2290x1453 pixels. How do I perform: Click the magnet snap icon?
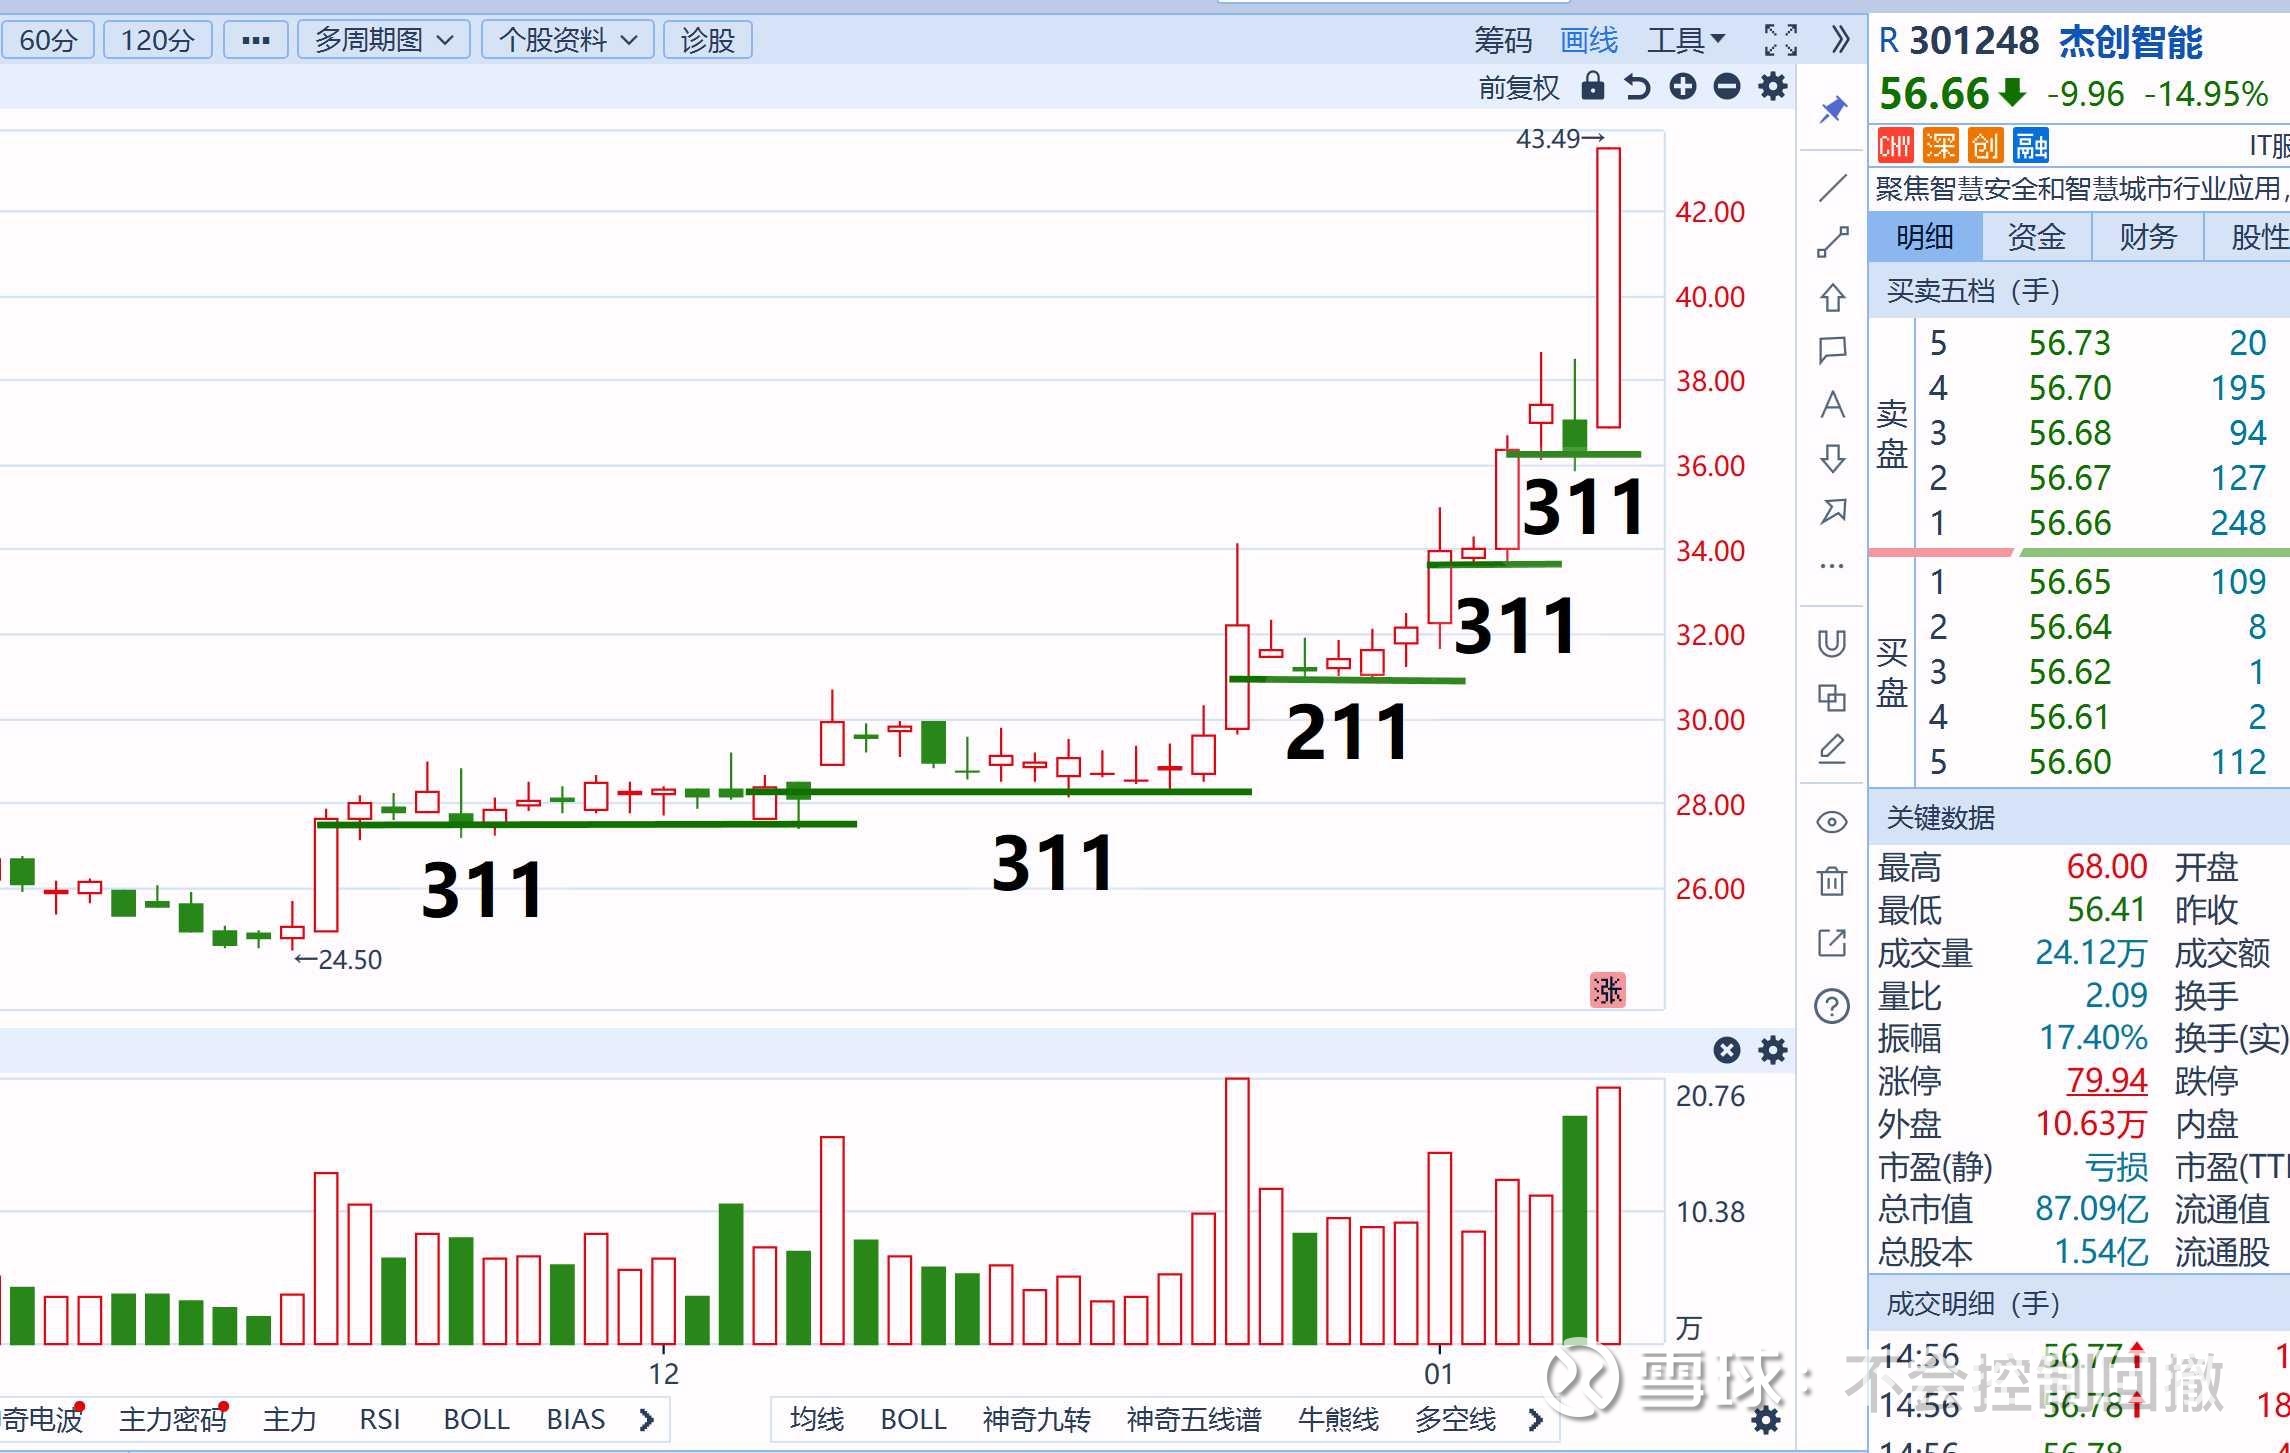point(1832,643)
